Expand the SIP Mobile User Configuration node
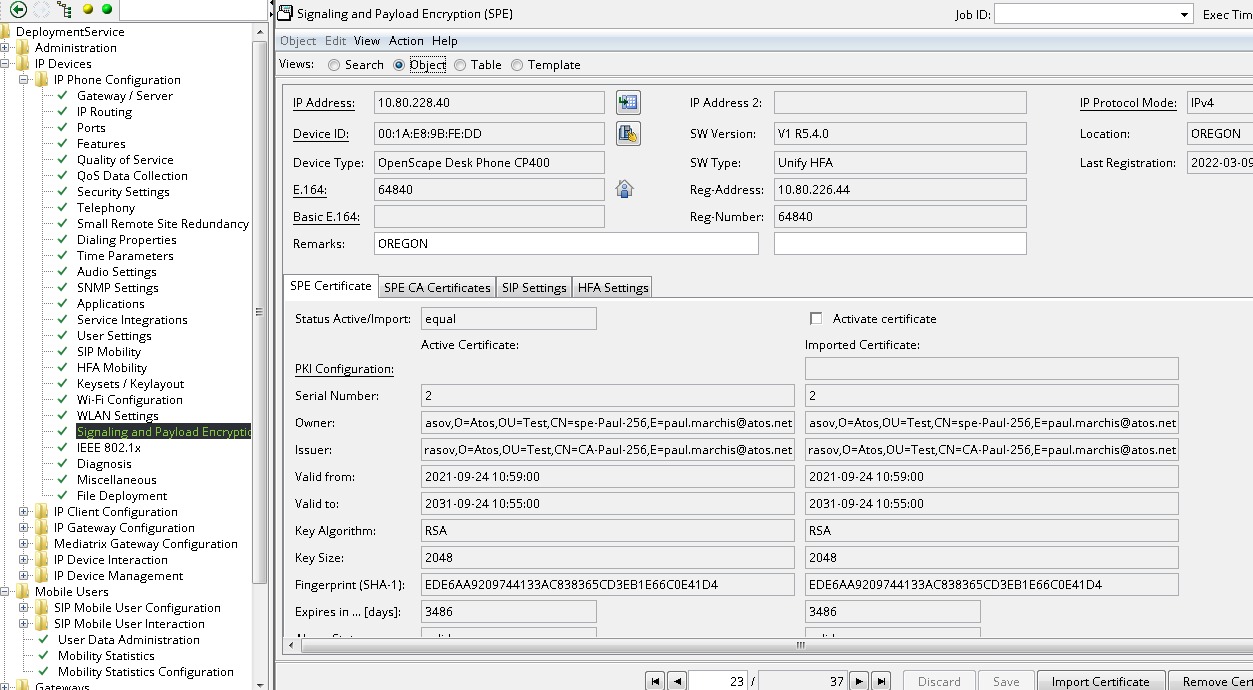The height and width of the screenshot is (690, 1253). (x=24, y=608)
